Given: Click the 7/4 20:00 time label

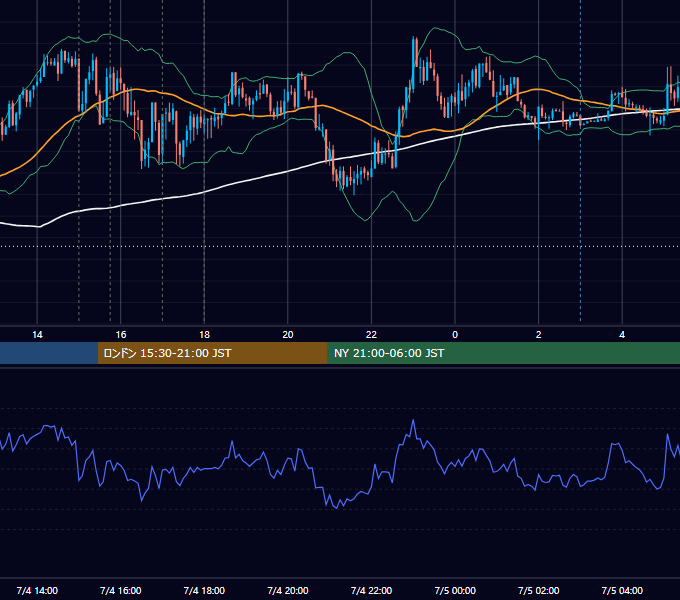Looking at the screenshot, I should [x=288, y=590].
